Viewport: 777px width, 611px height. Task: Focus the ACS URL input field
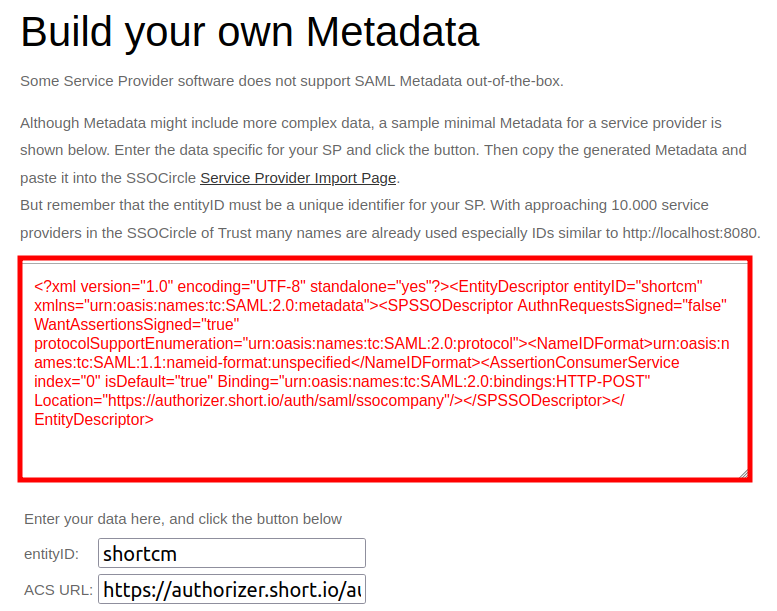pos(232,590)
